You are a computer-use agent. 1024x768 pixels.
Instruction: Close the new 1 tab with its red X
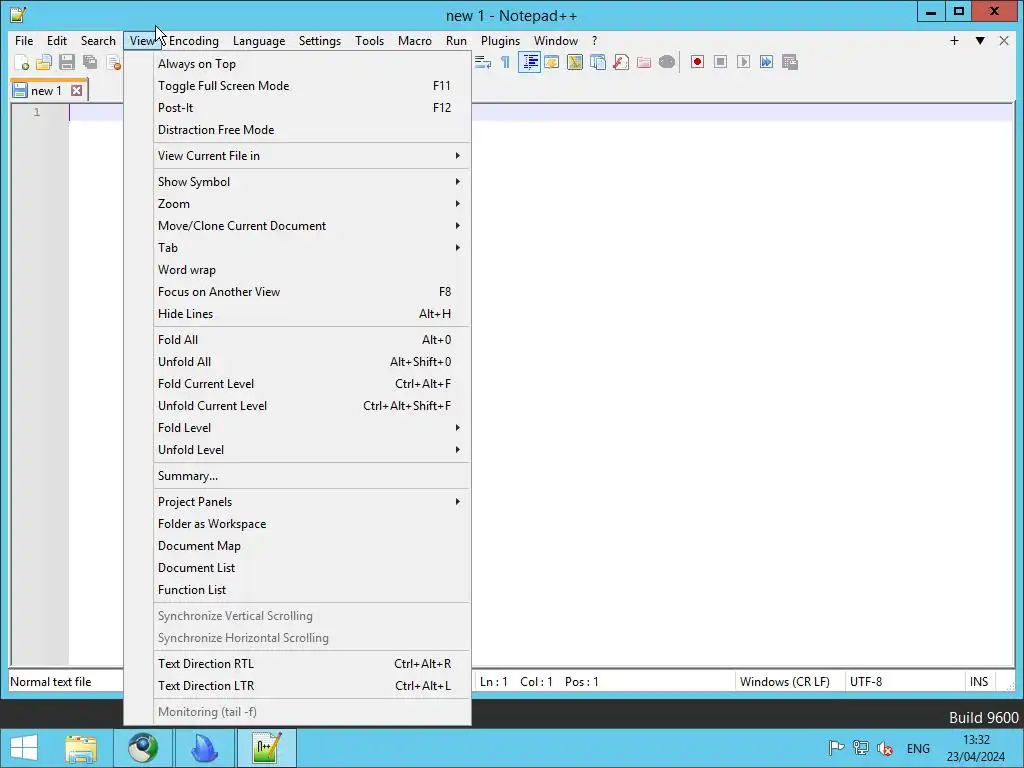(x=76, y=90)
